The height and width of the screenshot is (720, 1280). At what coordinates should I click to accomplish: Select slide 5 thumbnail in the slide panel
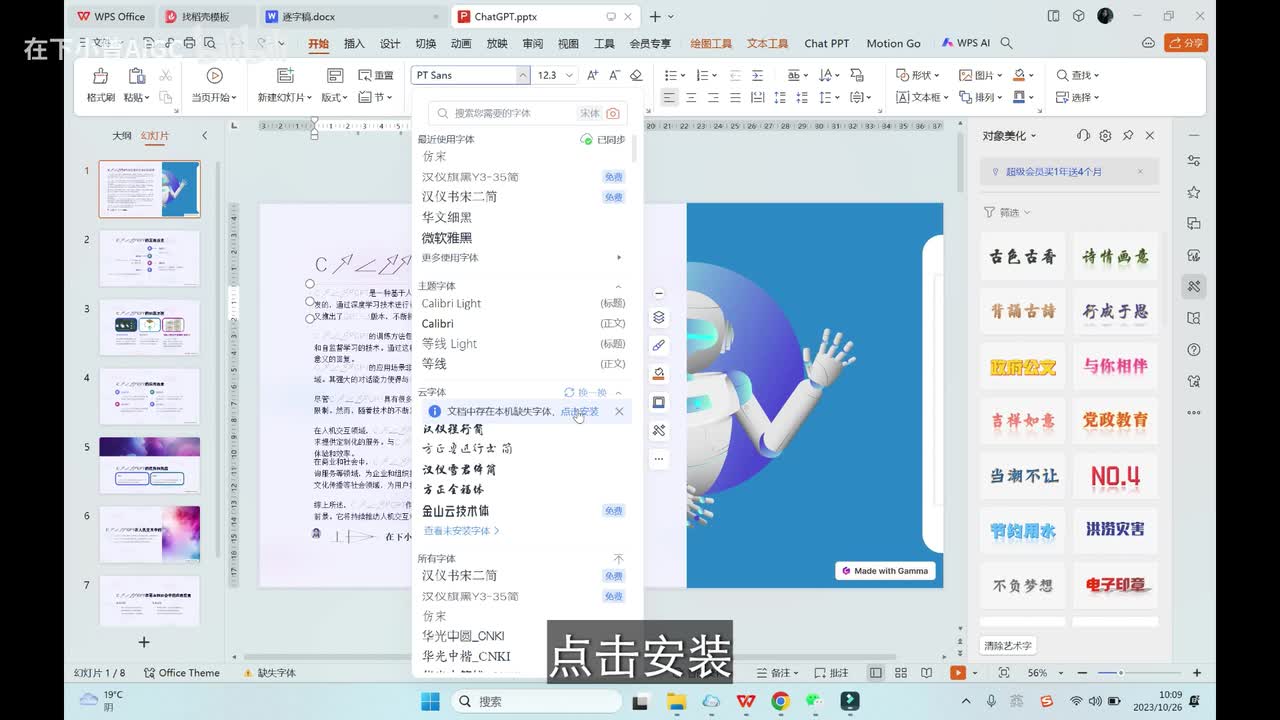149,465
